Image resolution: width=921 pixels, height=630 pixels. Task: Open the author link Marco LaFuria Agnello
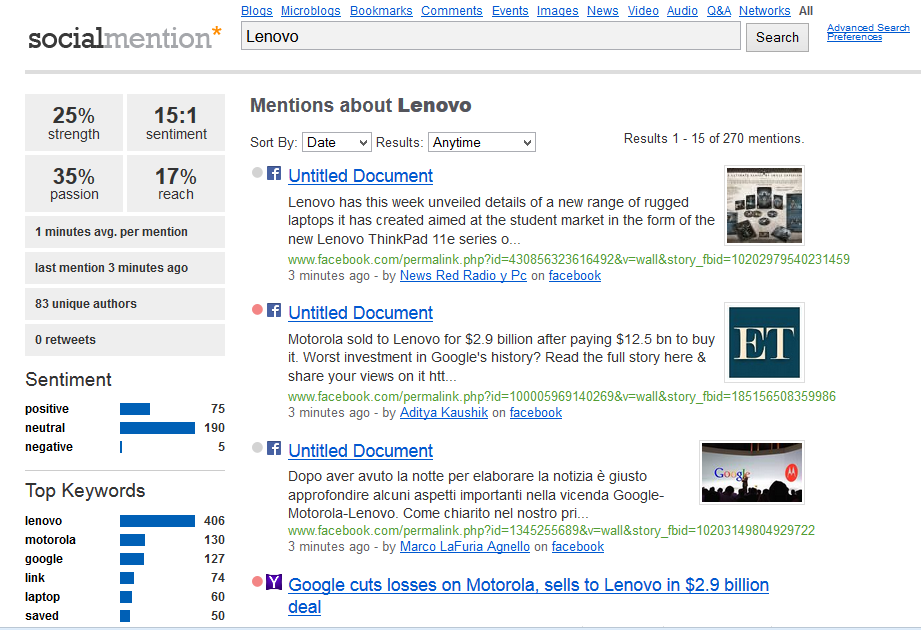click(465, 547)
